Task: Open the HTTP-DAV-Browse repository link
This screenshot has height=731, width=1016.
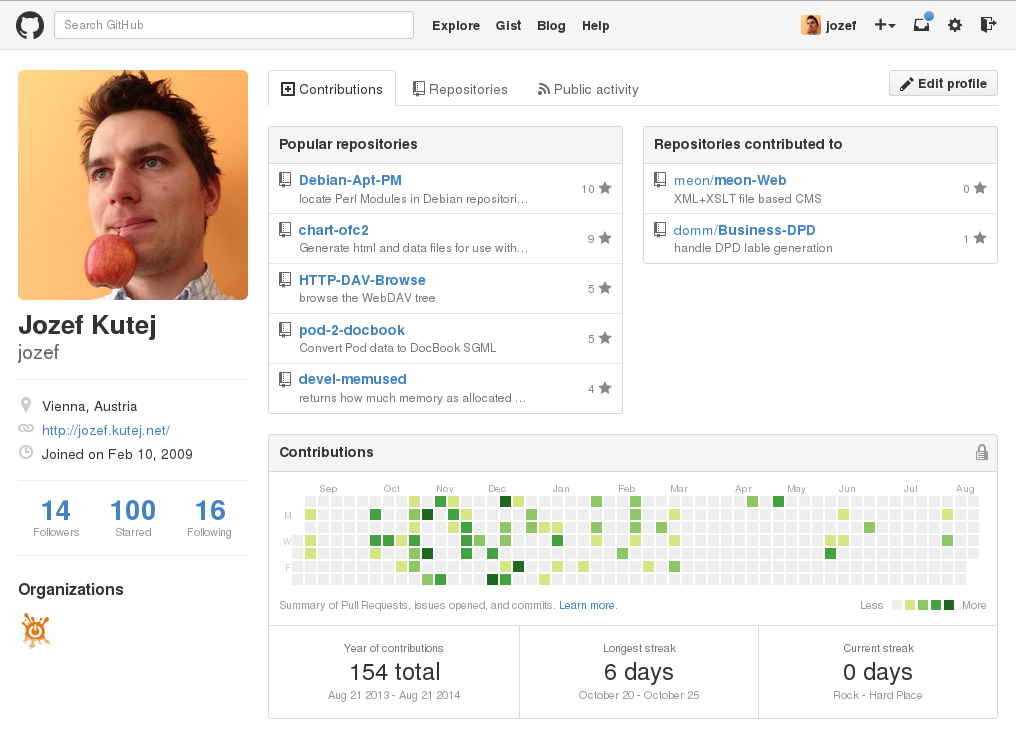Action: tap(362, 280)
